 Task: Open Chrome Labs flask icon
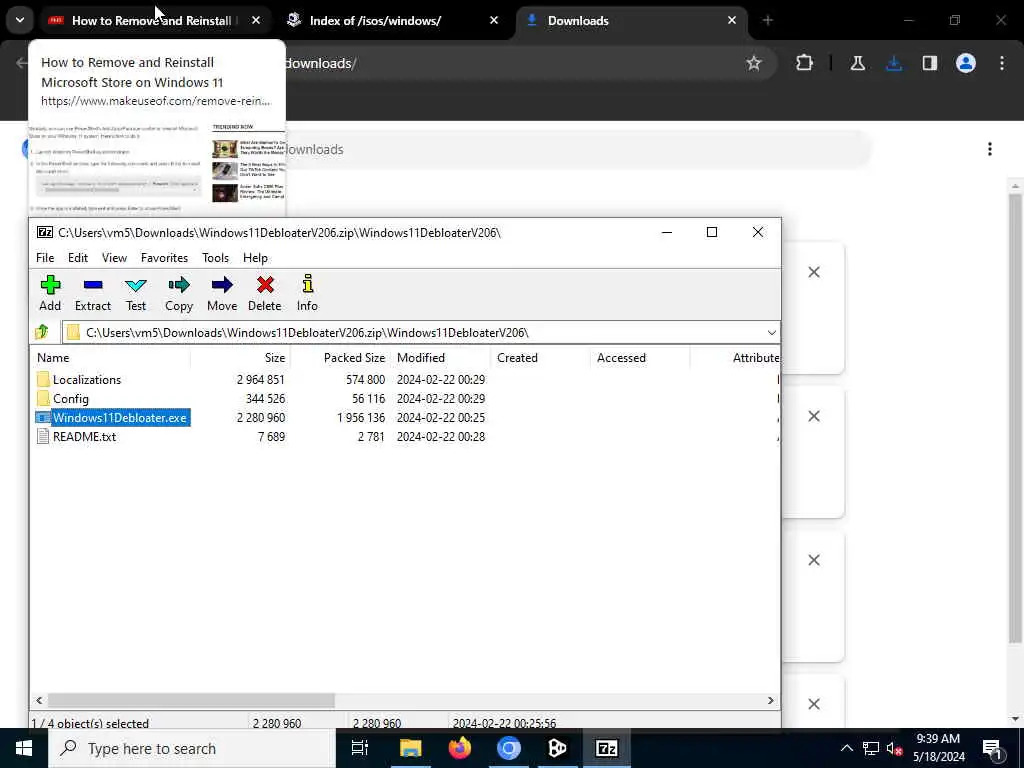tap(857, 63)
